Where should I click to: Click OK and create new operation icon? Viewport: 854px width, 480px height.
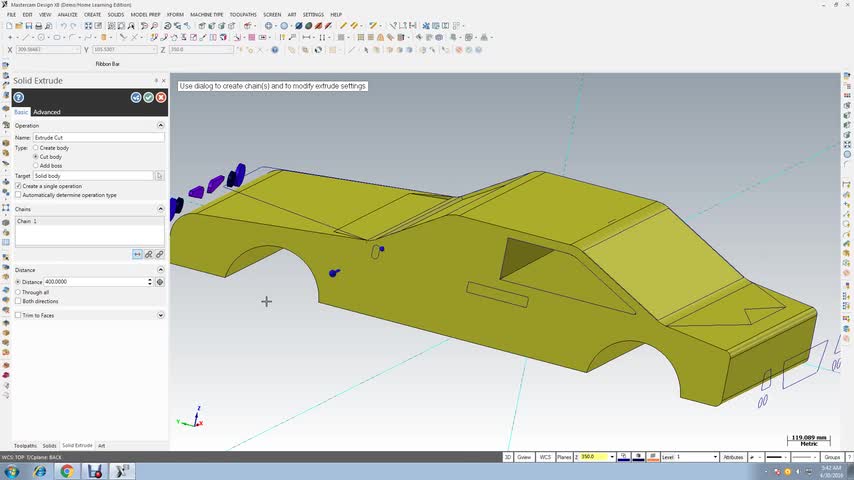tap(136, 98)
